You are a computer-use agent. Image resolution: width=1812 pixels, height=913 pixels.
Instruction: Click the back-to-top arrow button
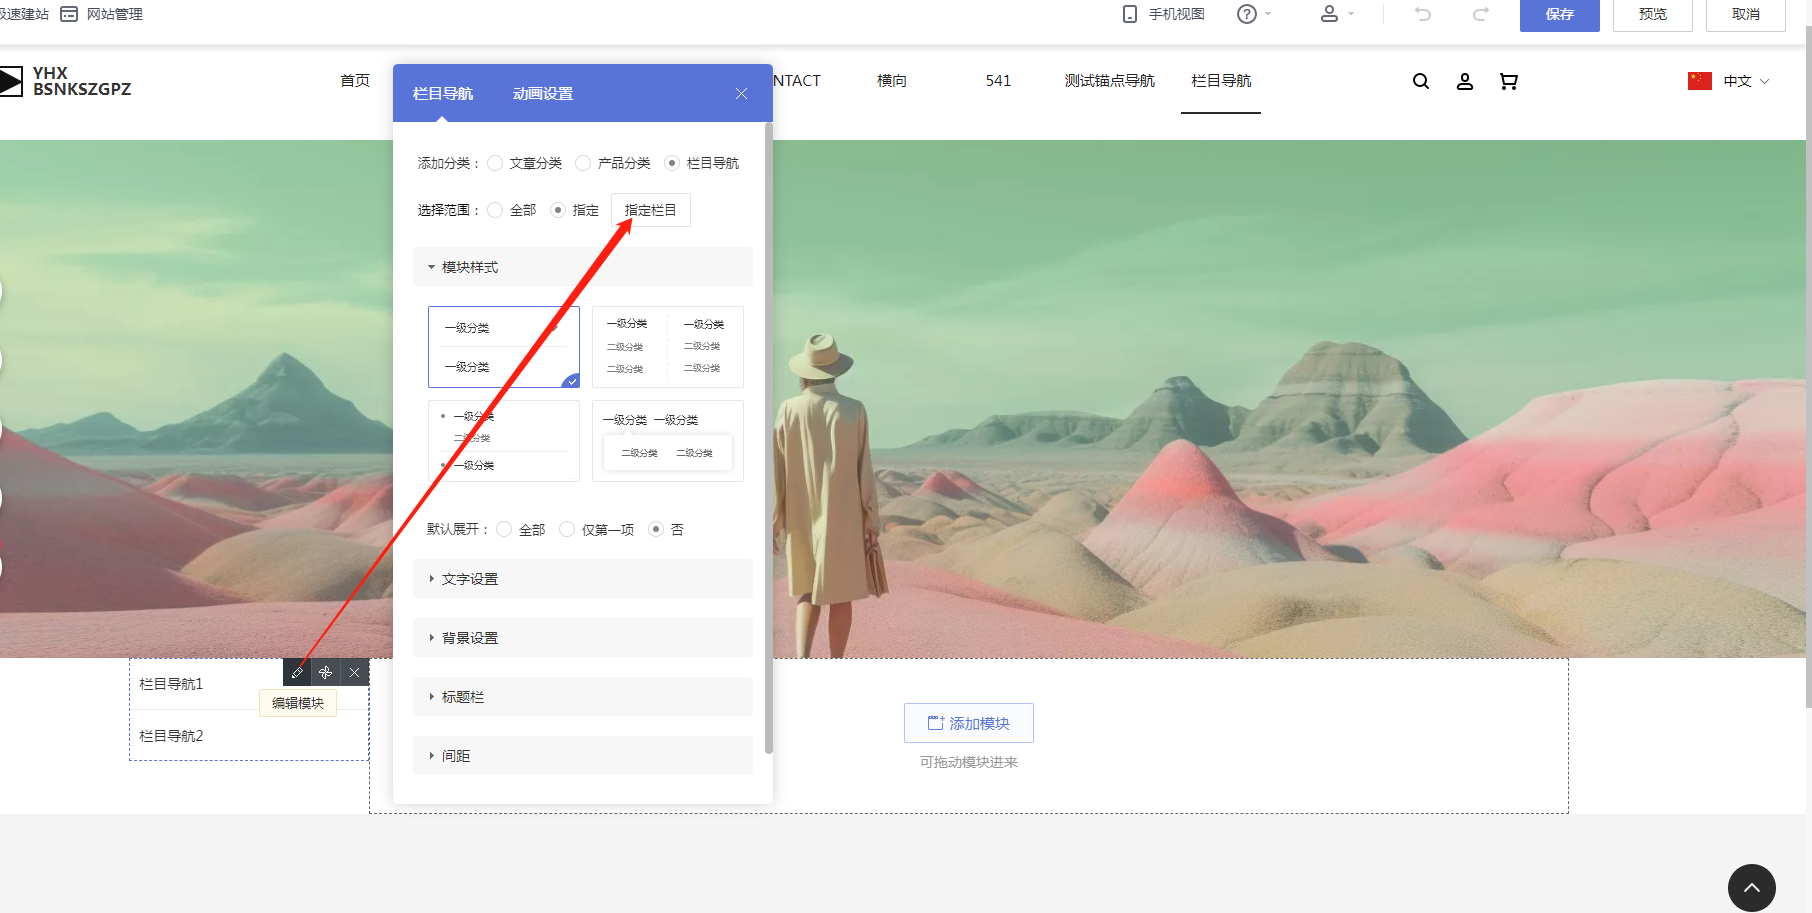pos(1751,887)
